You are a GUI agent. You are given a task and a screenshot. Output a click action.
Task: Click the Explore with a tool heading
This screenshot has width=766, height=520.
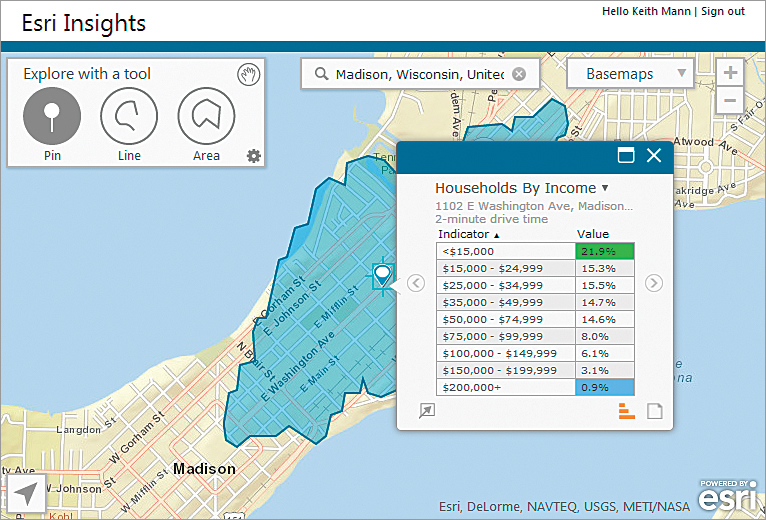[87, 74]
